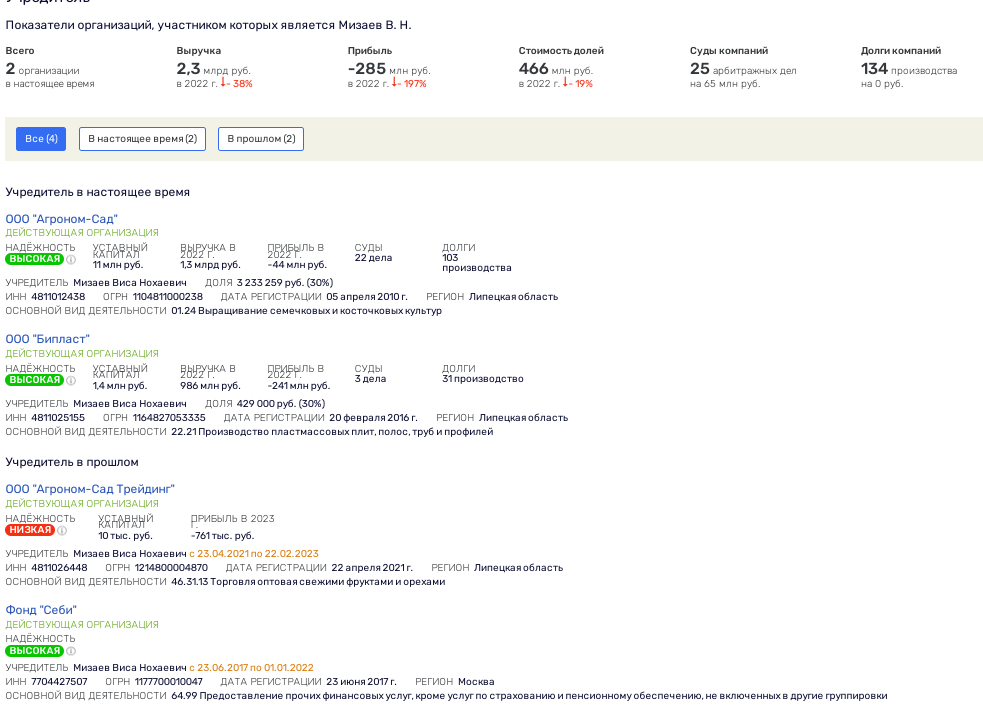Click the red -38% revenue change indicator
The width and height of the screenshot is (983, 716).
pos(236,83)
